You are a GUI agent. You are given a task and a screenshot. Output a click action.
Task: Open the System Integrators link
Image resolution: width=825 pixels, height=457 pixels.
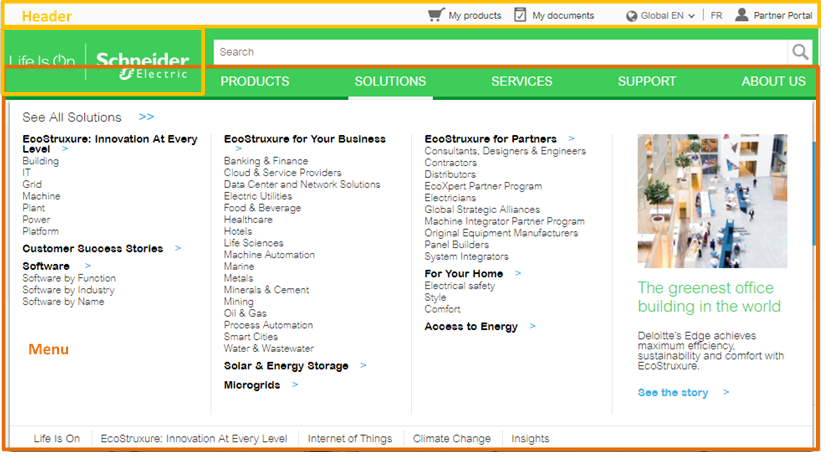(467, 257)
